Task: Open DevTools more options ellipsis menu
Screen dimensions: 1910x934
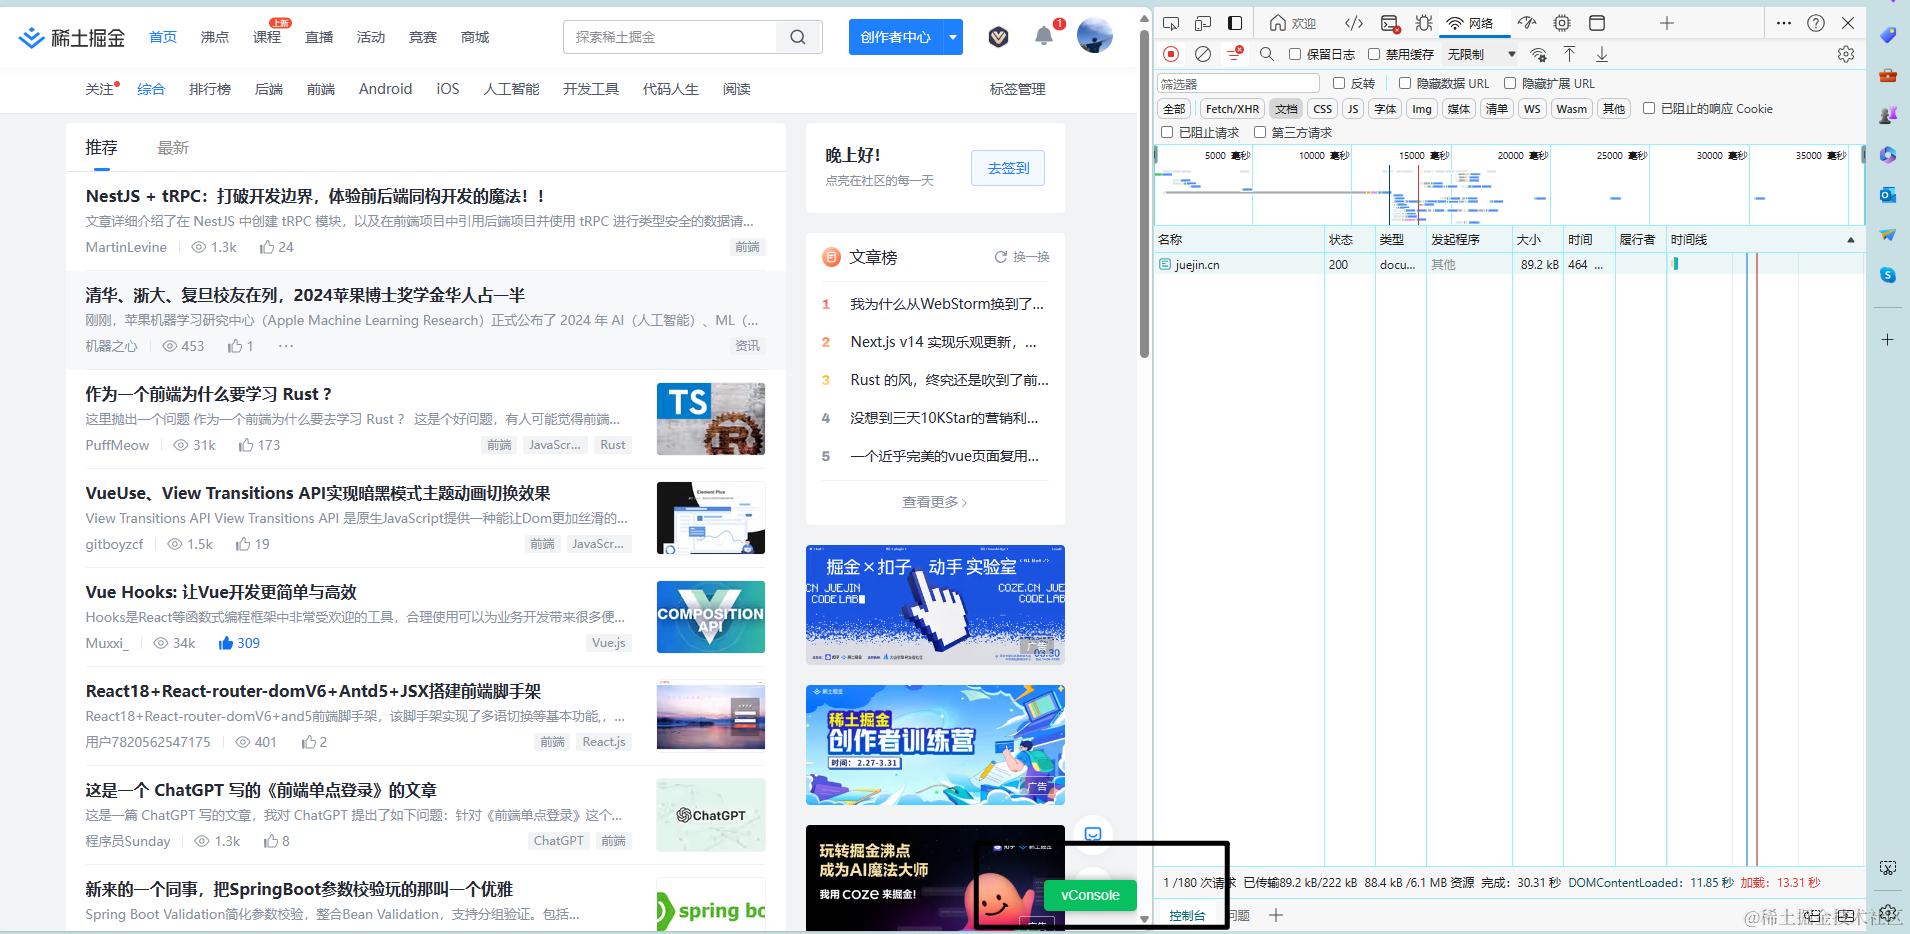Action: (x=1784, y=23)
